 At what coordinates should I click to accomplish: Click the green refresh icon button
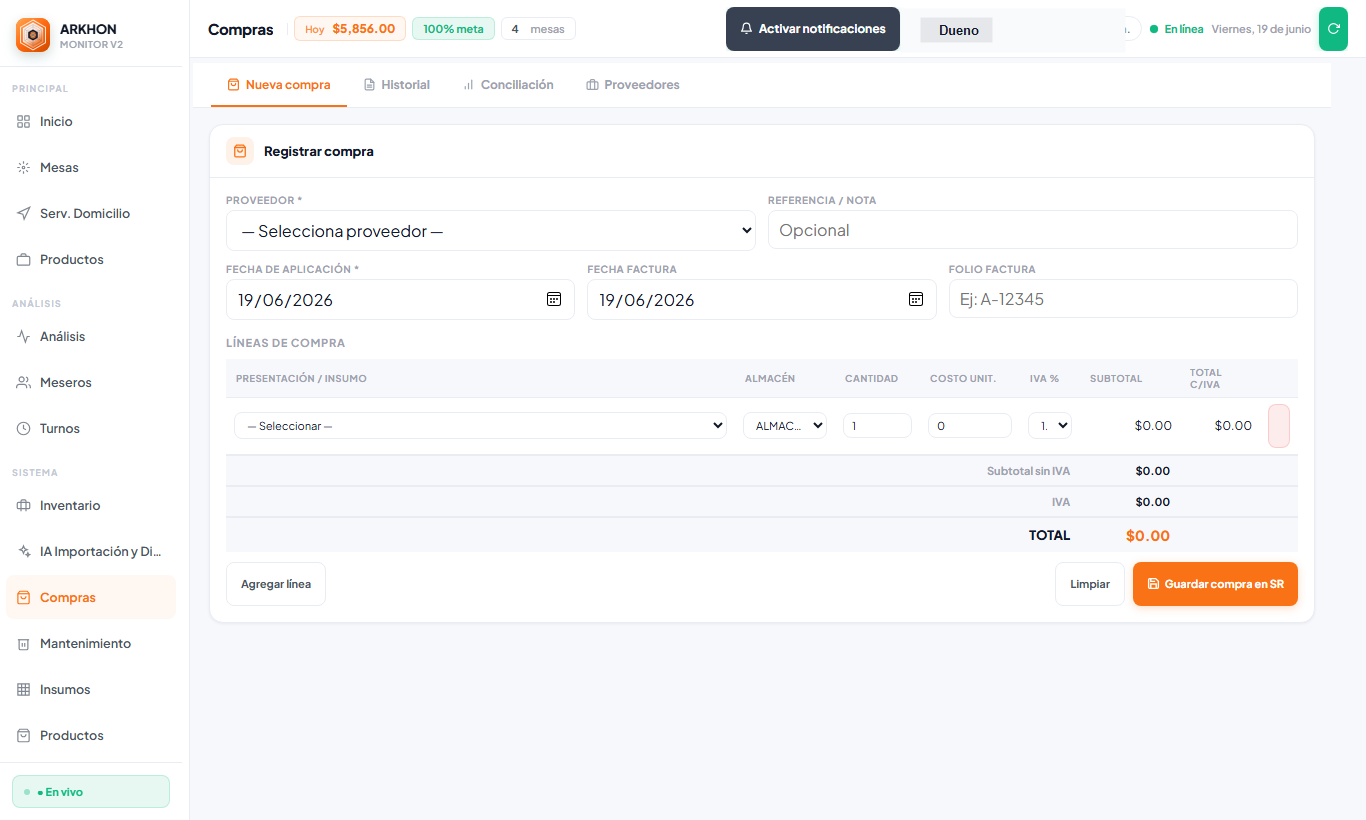coord(1333,29)
